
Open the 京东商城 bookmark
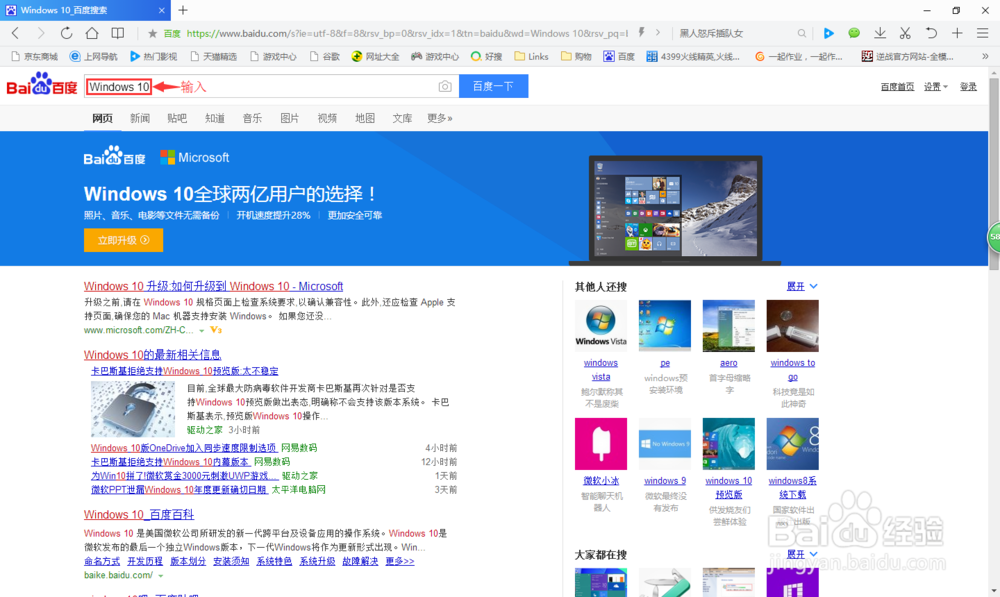[x=35, y=57]
